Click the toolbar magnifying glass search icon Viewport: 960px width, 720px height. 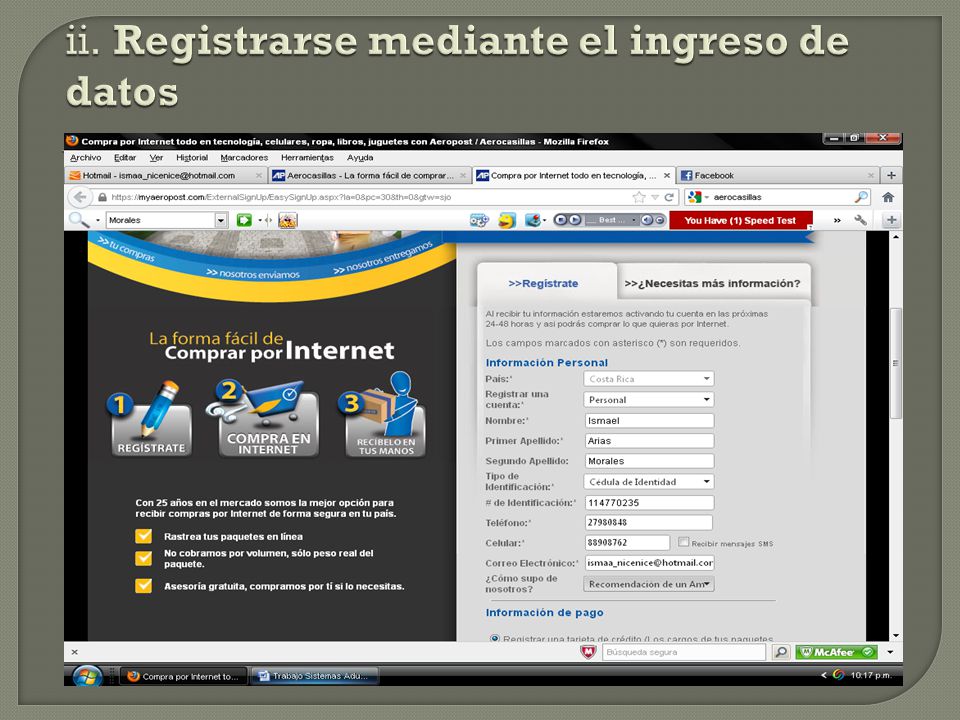[78, 220]
